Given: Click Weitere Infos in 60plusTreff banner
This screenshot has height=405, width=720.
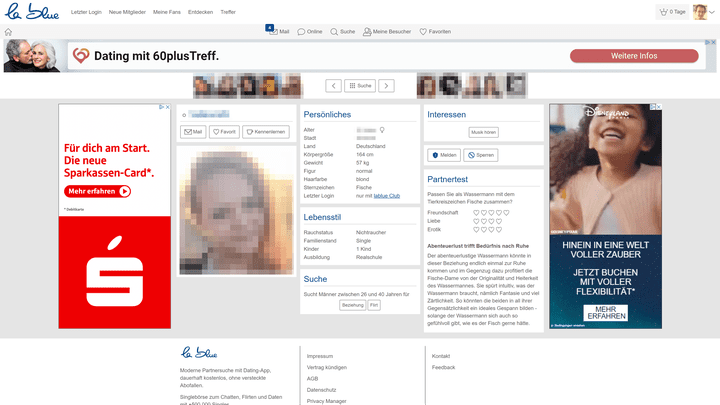Looking at the screenshot, I should click(634, 56).
